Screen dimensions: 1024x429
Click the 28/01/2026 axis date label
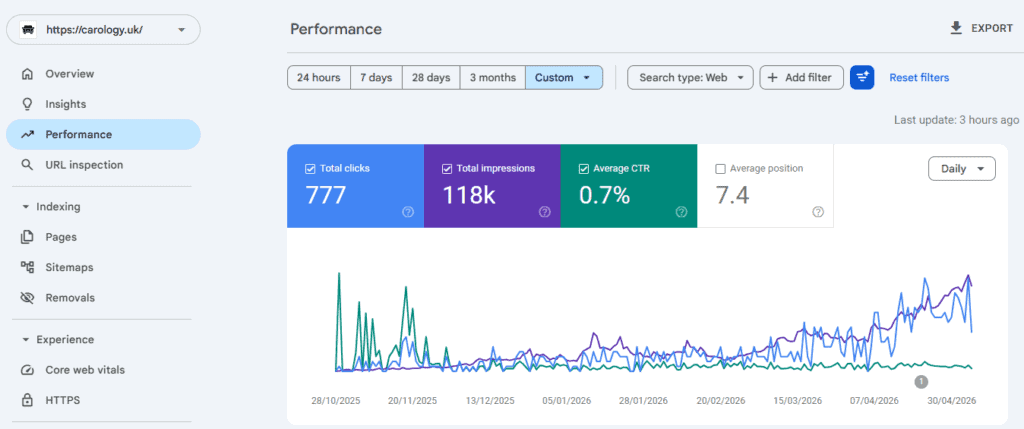point(643,401)
